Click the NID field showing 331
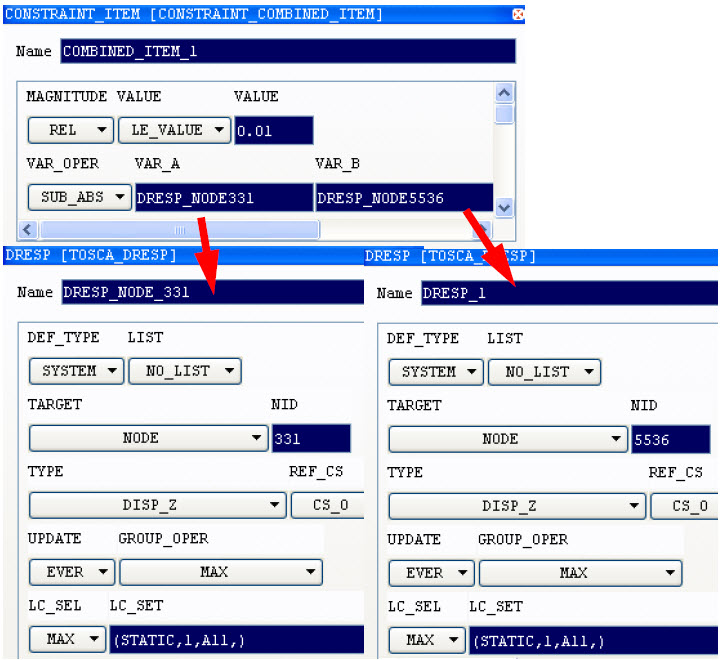725x660 pixels. click(311, 438)
